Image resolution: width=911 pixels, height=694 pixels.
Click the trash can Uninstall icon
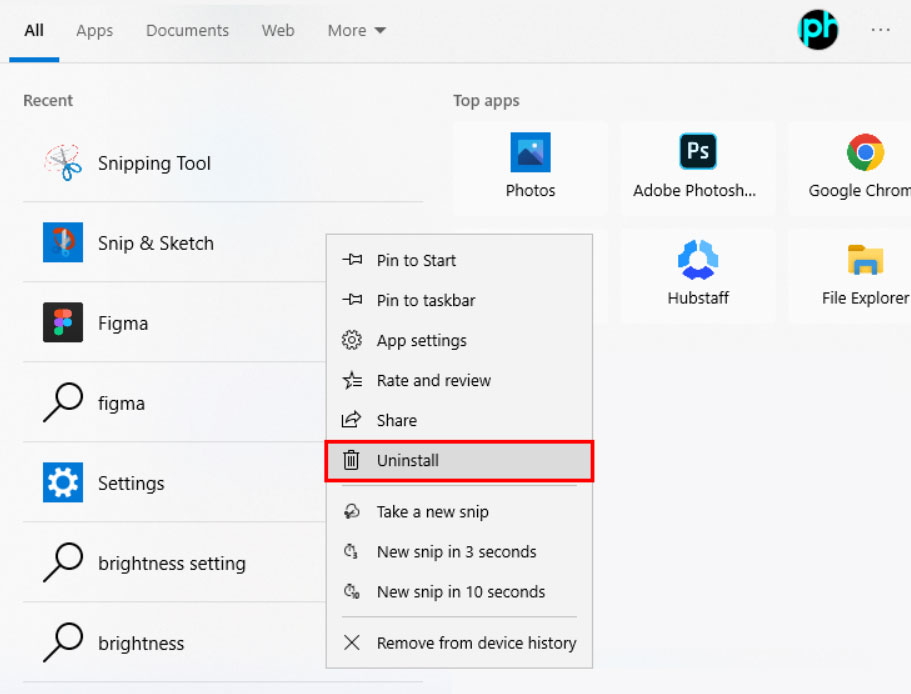pos(351,460)
